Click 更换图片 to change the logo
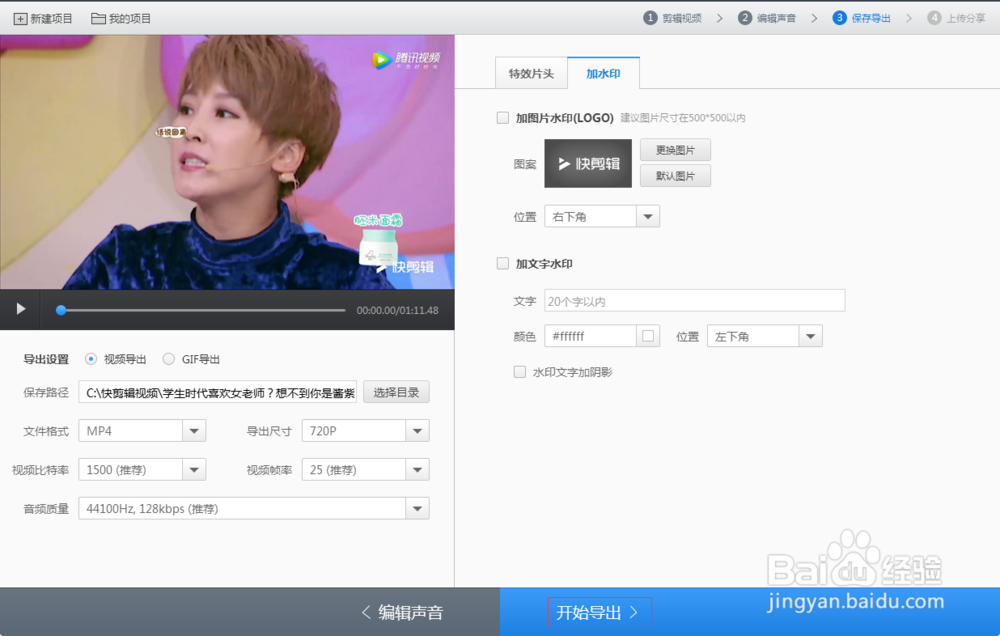1000x636 pixels. (x=675, y=149)
